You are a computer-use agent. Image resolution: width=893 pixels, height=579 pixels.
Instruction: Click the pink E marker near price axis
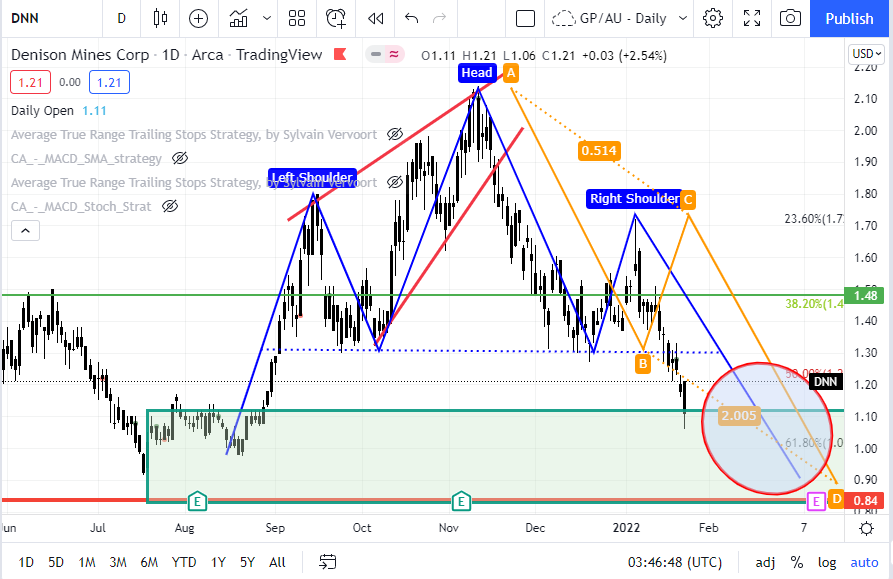point(816,502)
